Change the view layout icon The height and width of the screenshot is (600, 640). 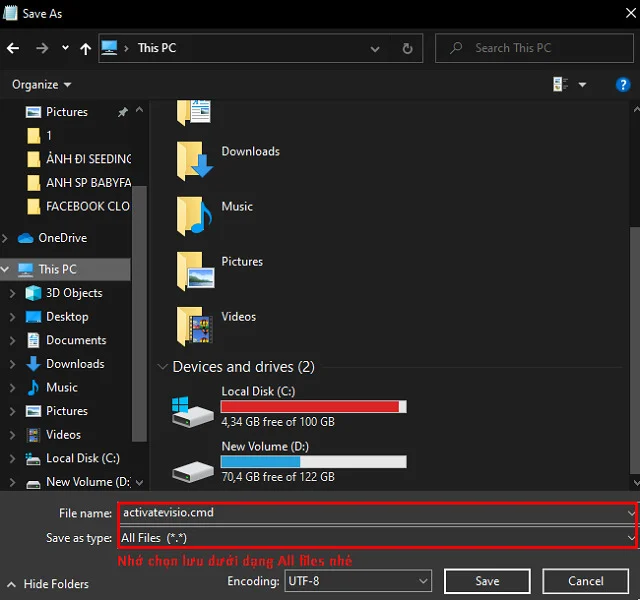tap(560, 84)
